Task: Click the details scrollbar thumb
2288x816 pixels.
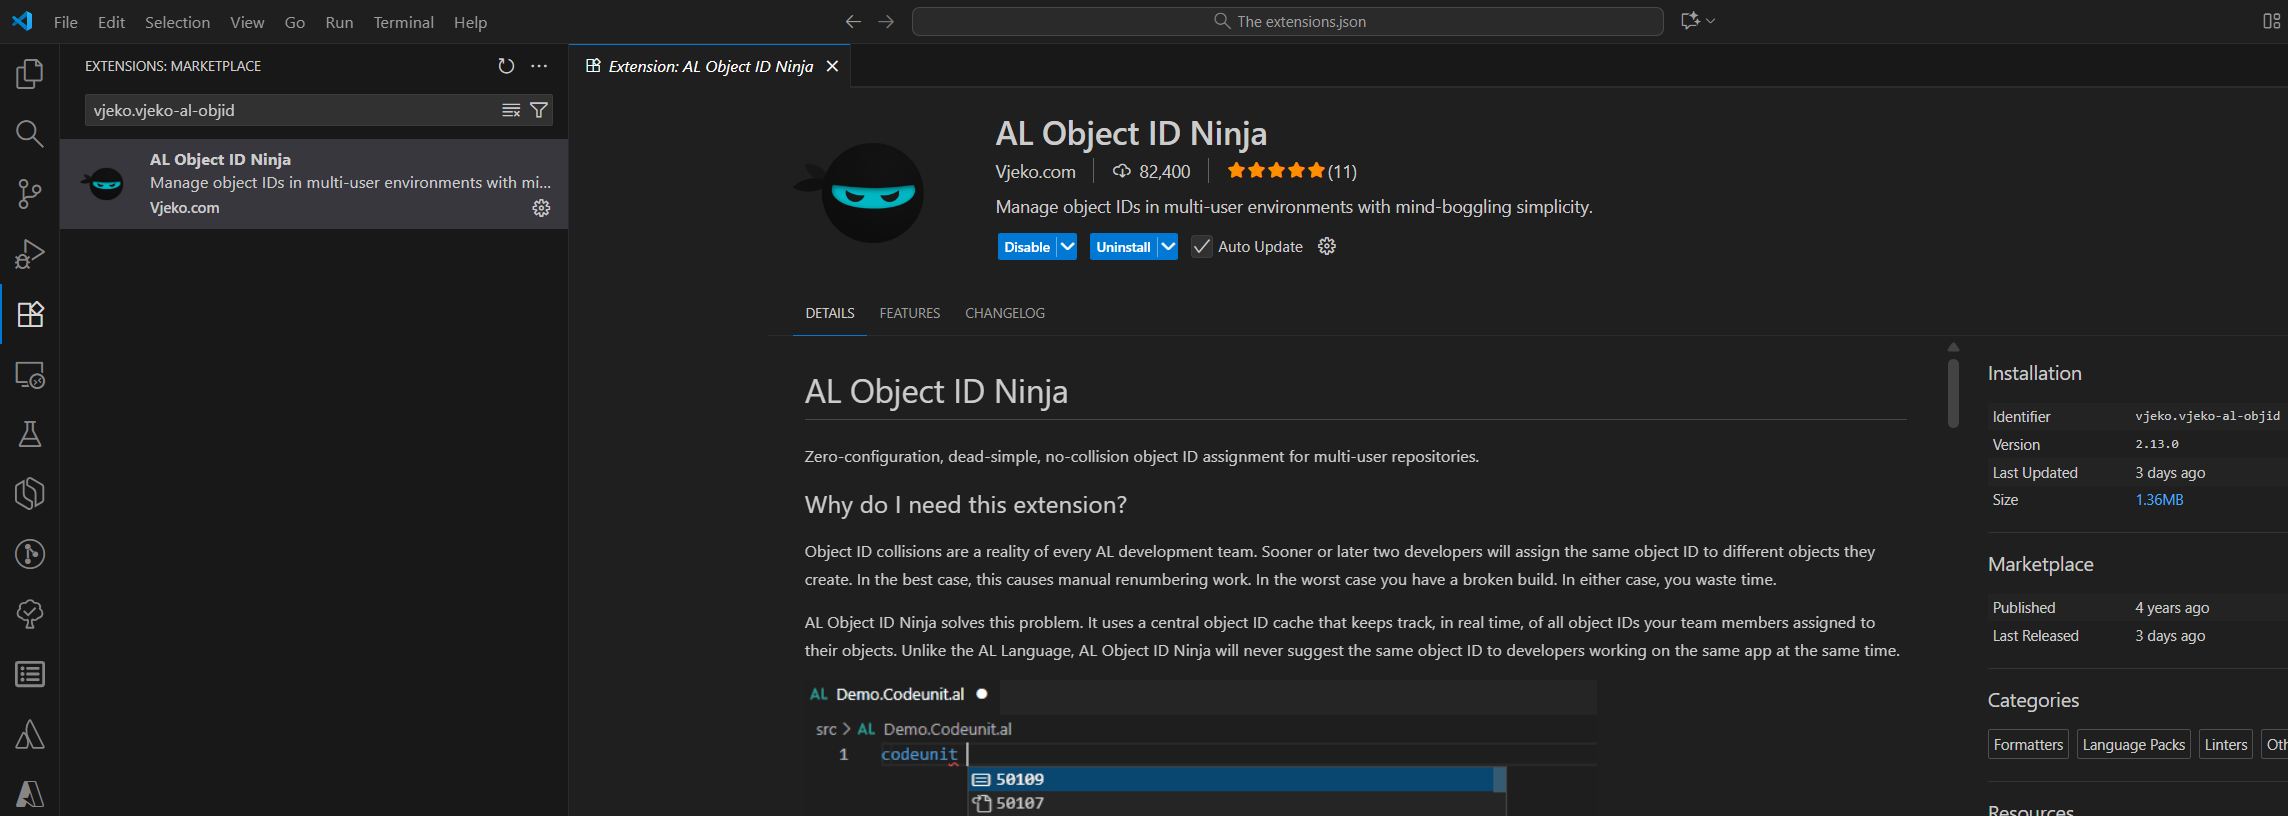Action: (1953, 392)
